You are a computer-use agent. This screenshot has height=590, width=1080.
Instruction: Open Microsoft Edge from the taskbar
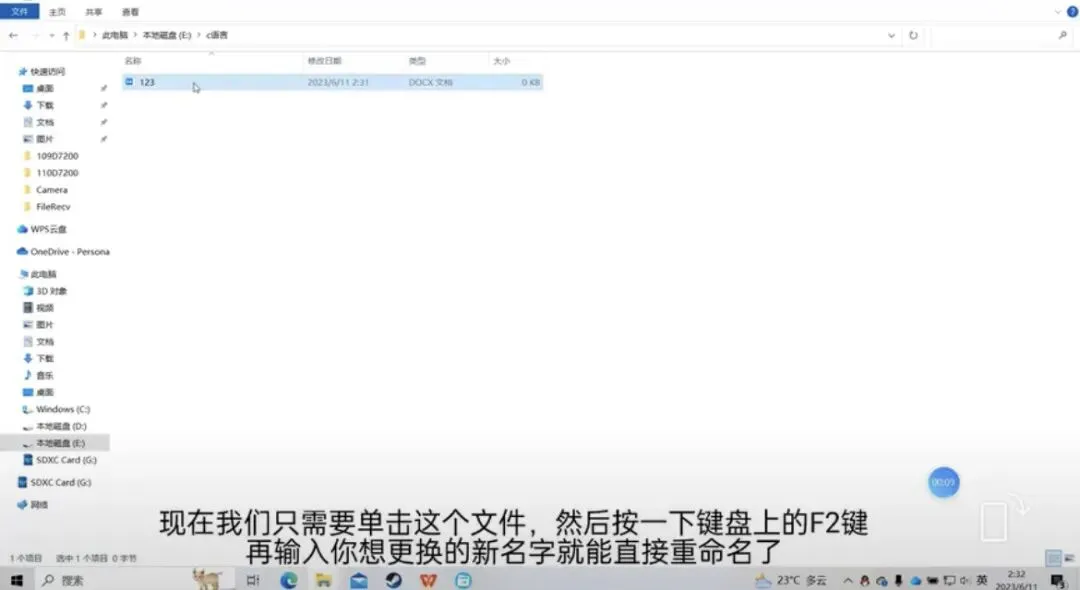pos(289,578)
